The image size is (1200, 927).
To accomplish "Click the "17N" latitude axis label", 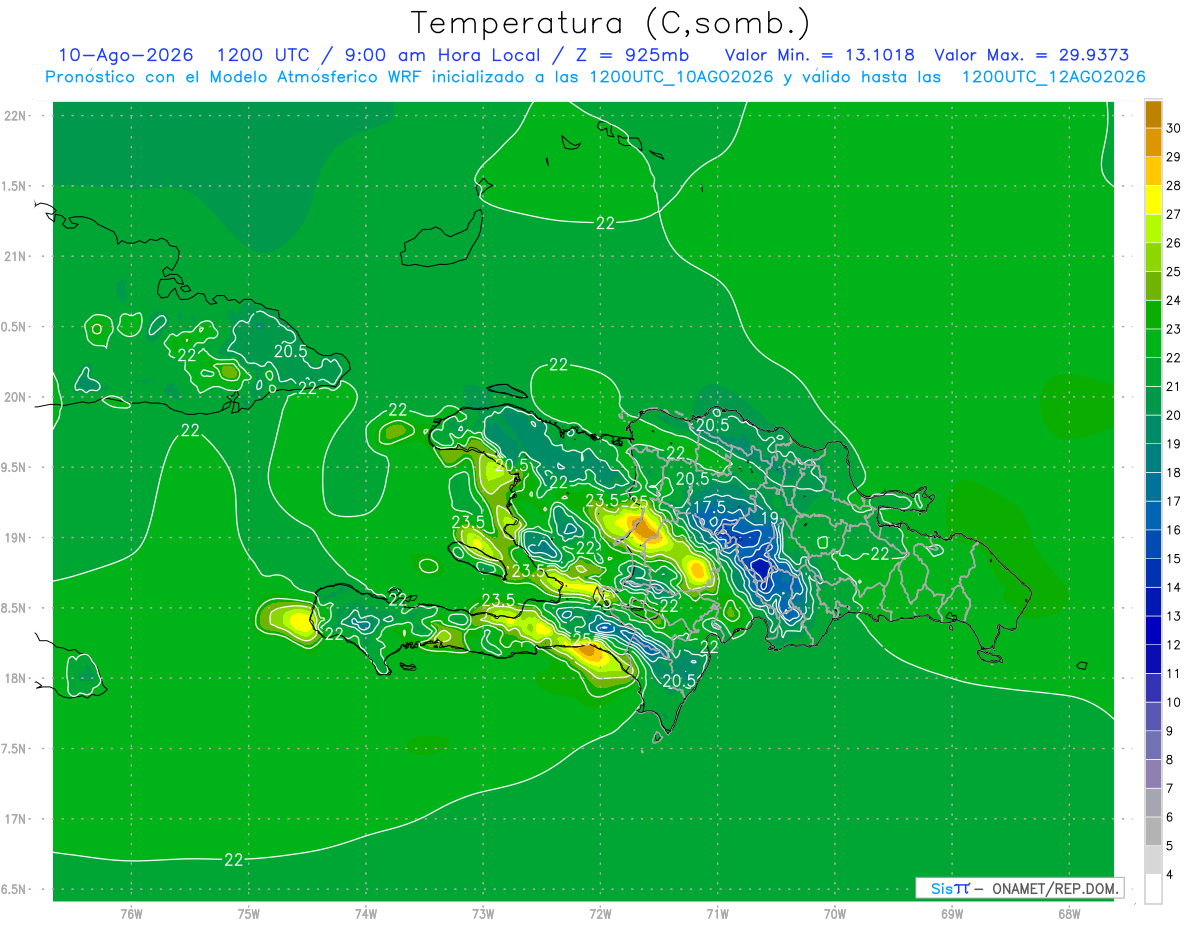I will pyautogui.click(x=16, y=820).
